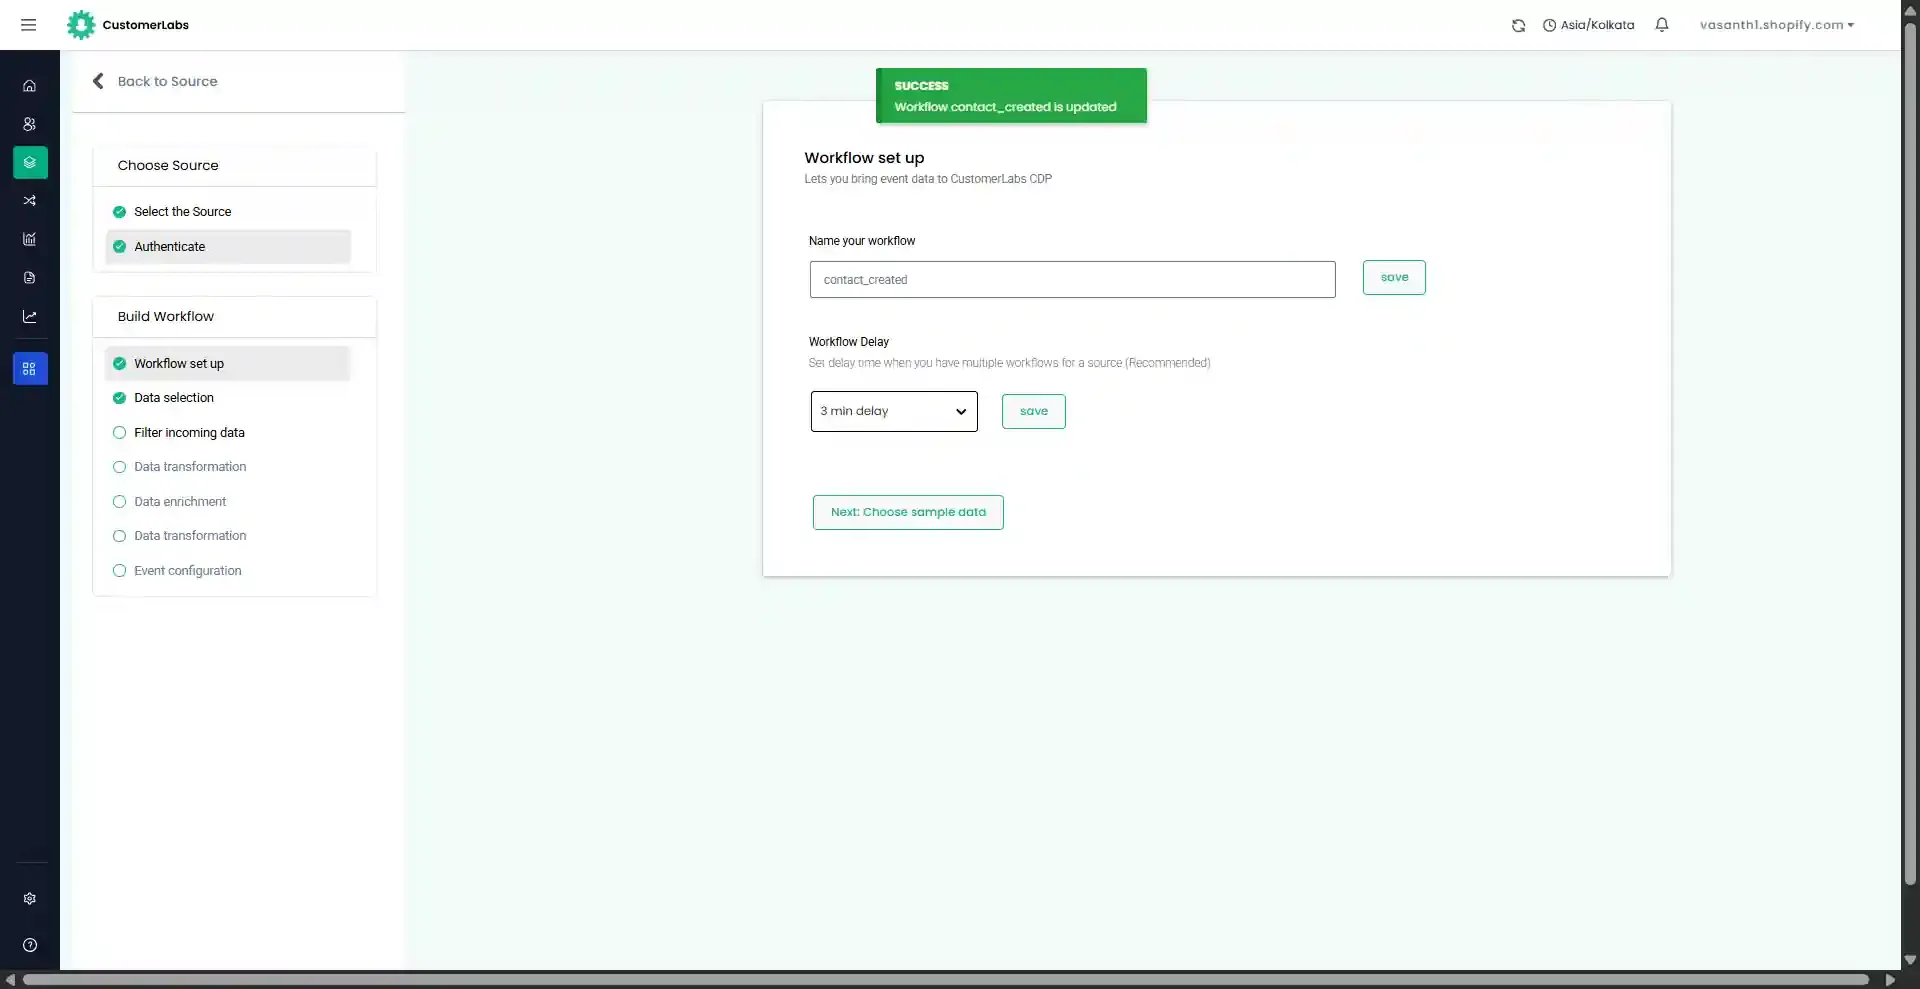Save the workflow name
The image size is (1920, 989).
1394,278
